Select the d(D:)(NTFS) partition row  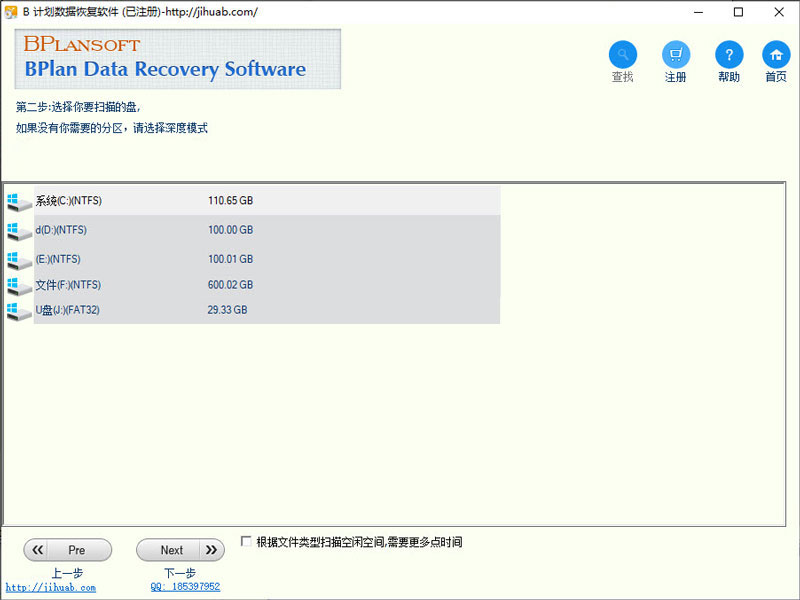tap(267, 230)
